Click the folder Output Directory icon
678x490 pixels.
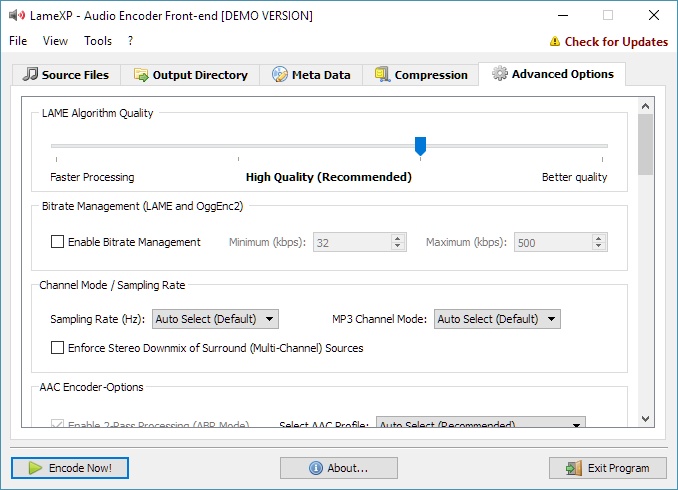tap(141, 75)
